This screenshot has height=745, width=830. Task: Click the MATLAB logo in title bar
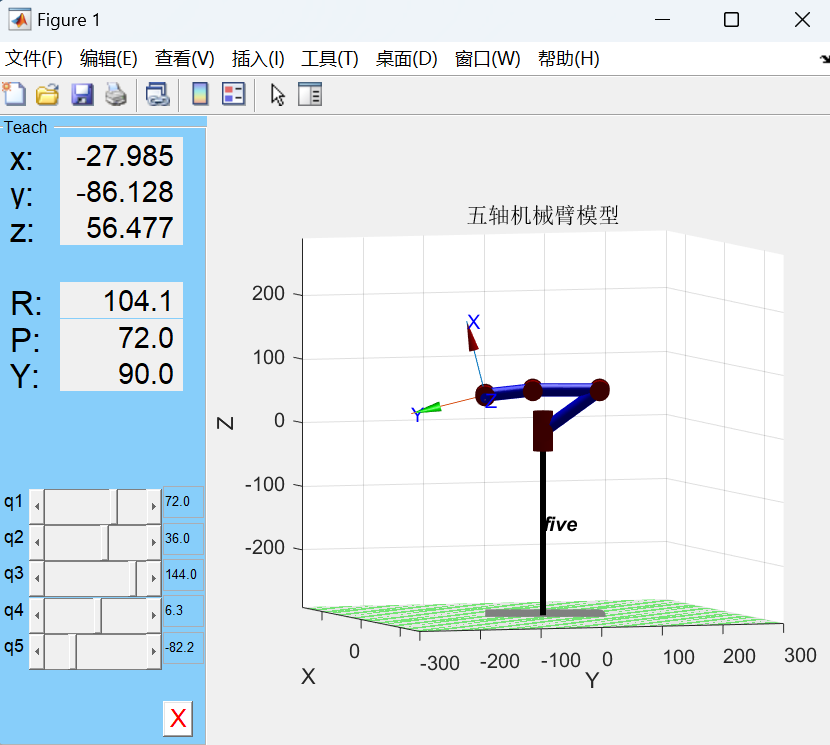point(20,20)
